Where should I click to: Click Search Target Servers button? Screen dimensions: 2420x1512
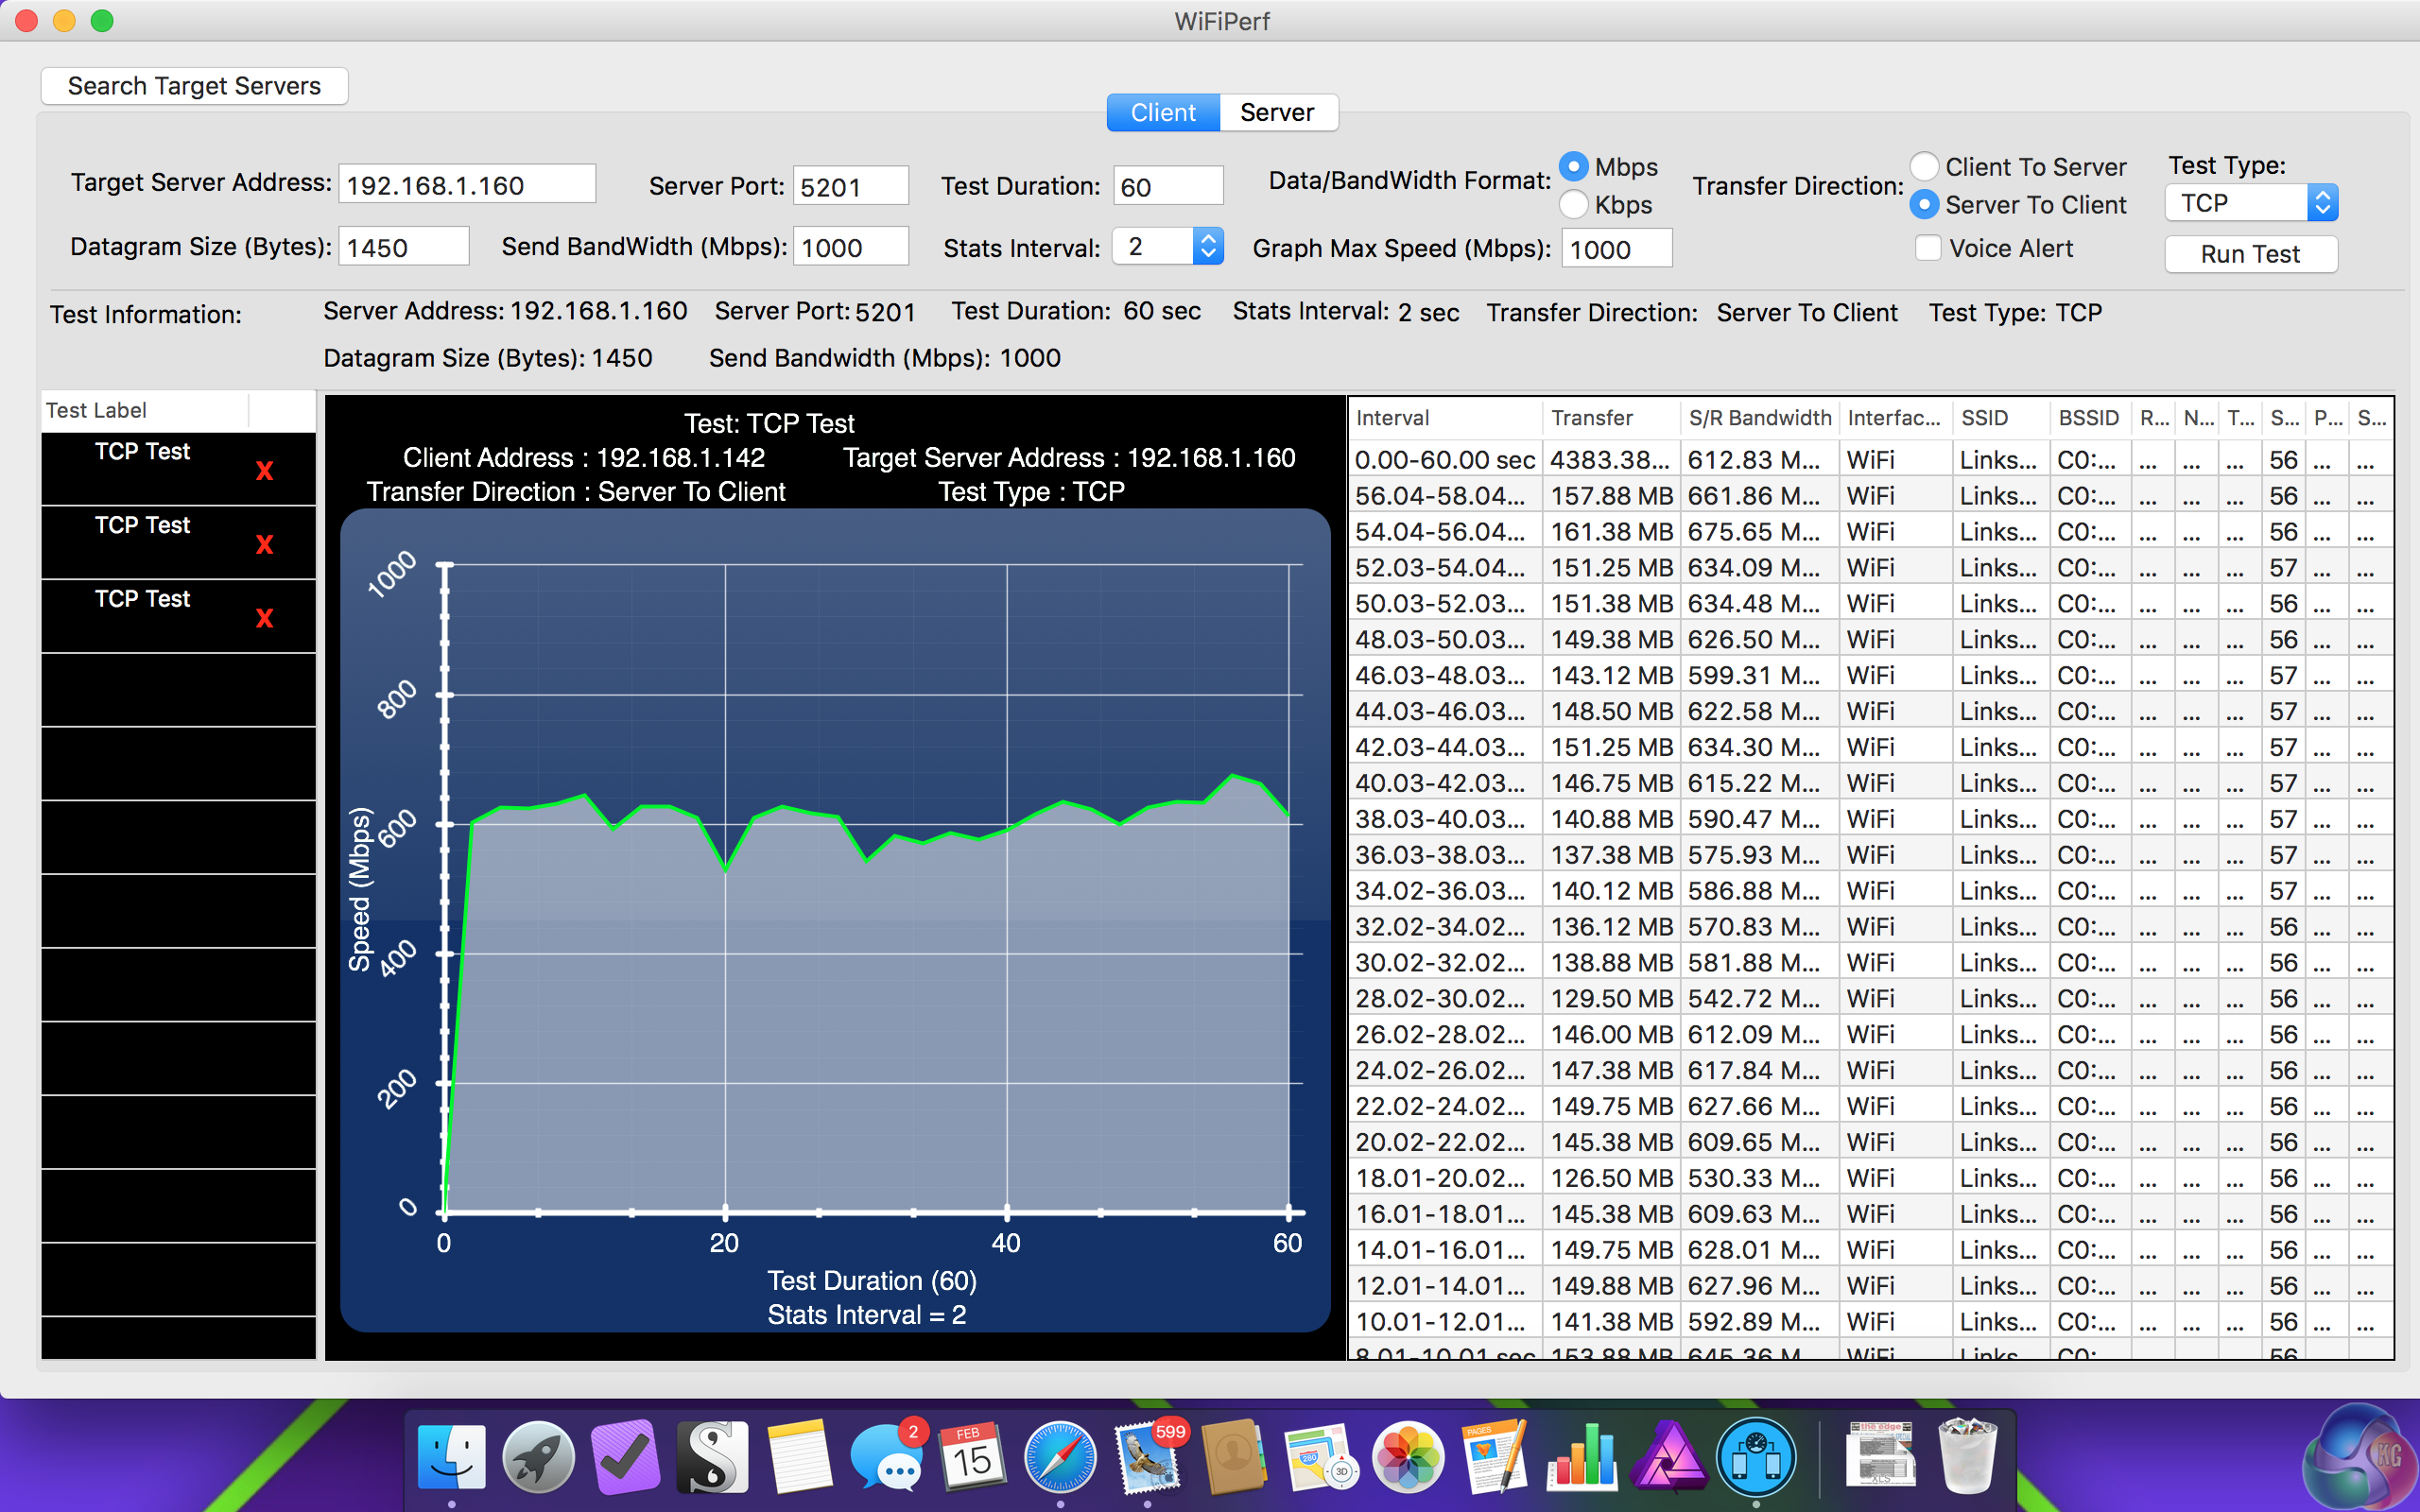[194, 86]
